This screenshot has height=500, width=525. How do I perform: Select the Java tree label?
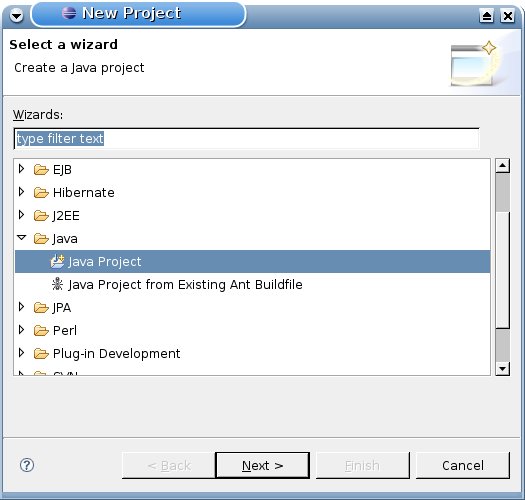(65, 239)
